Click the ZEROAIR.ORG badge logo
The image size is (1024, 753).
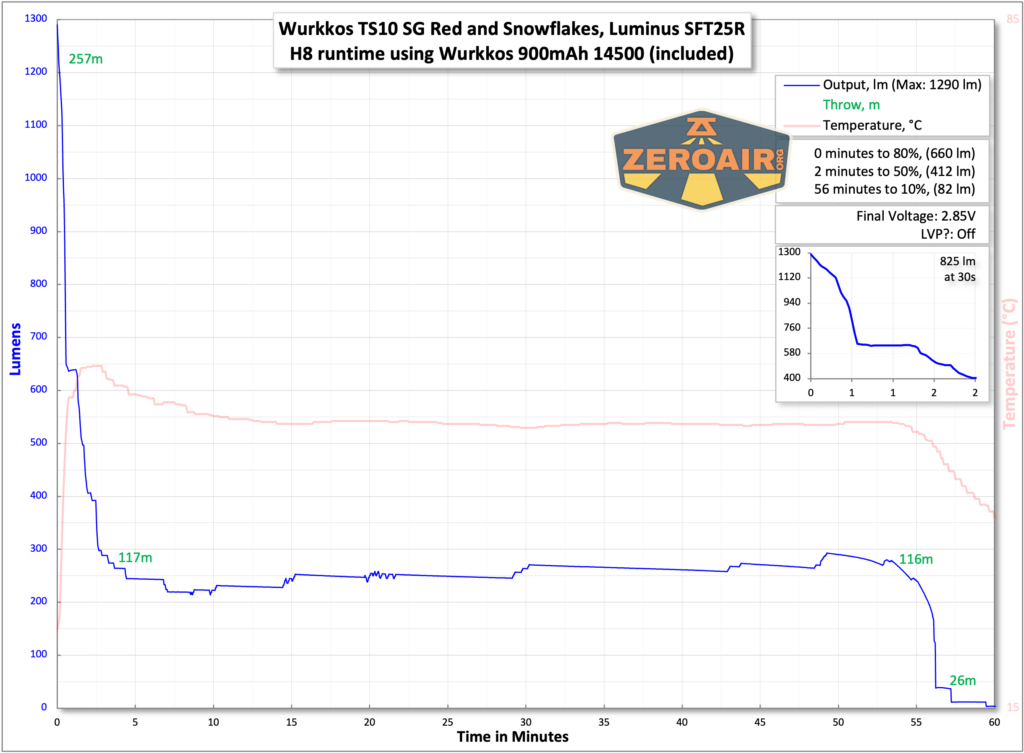coord(700,160)
